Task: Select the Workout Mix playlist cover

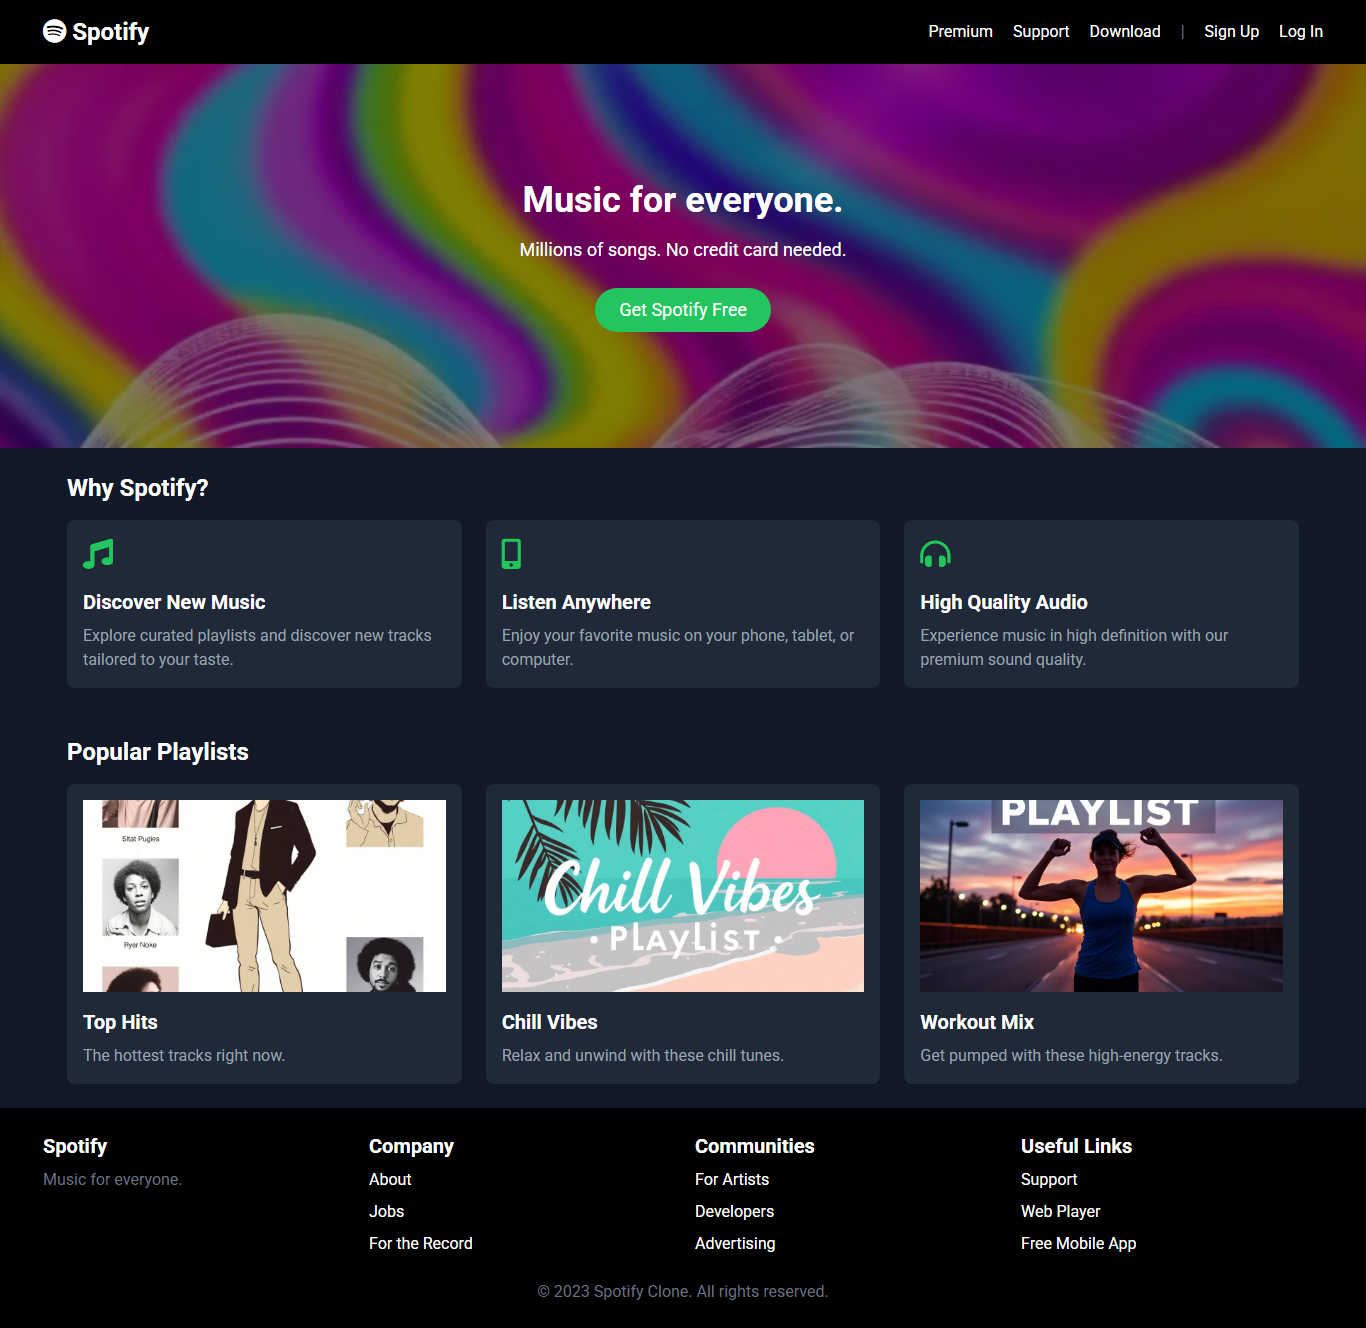Action: [x=1101, y=895]
